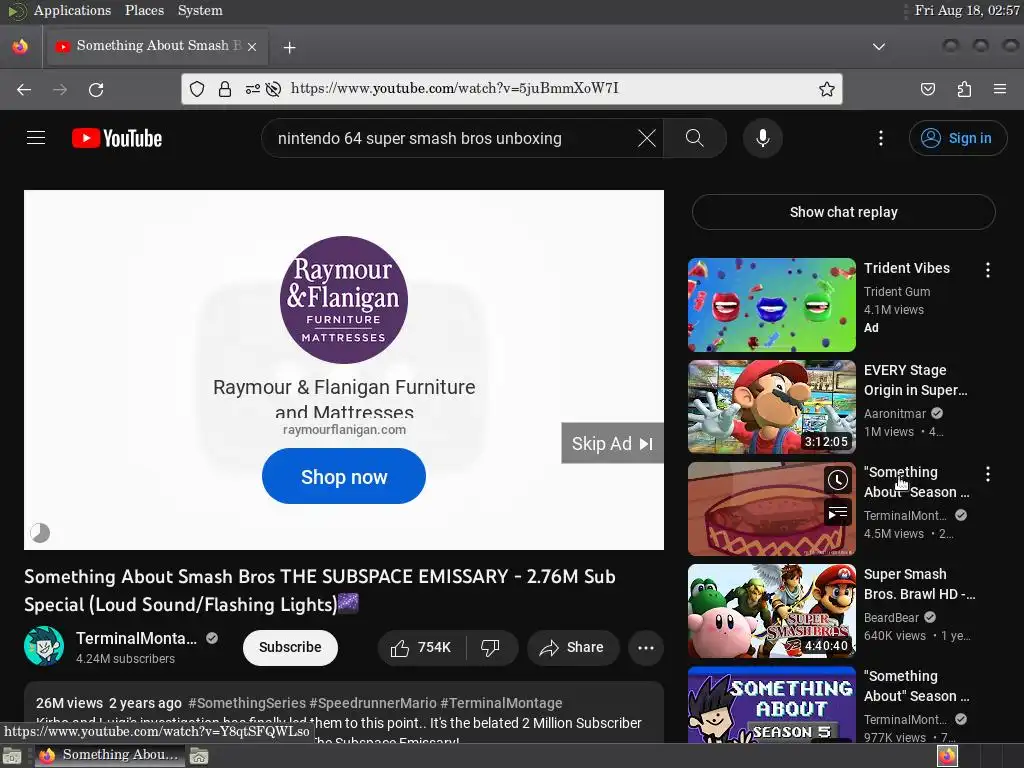Click the #SpeedrunnerMario hashtag
This screenshot has height=768, width=1024.
[x=373, y=703]
